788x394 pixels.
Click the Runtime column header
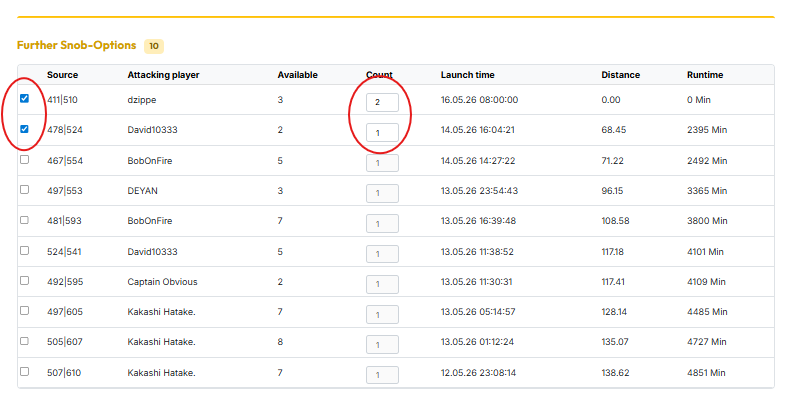(x=705, y=75)
